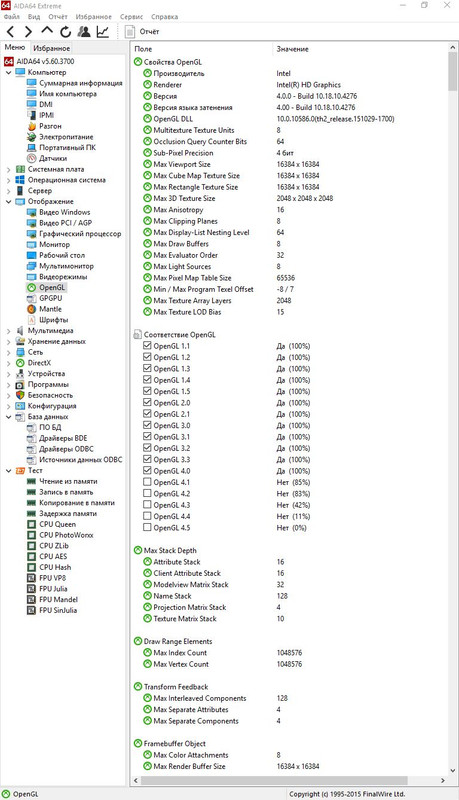Open the GPGPU tree item
This screenshot has height=800, width=459.
50,298
